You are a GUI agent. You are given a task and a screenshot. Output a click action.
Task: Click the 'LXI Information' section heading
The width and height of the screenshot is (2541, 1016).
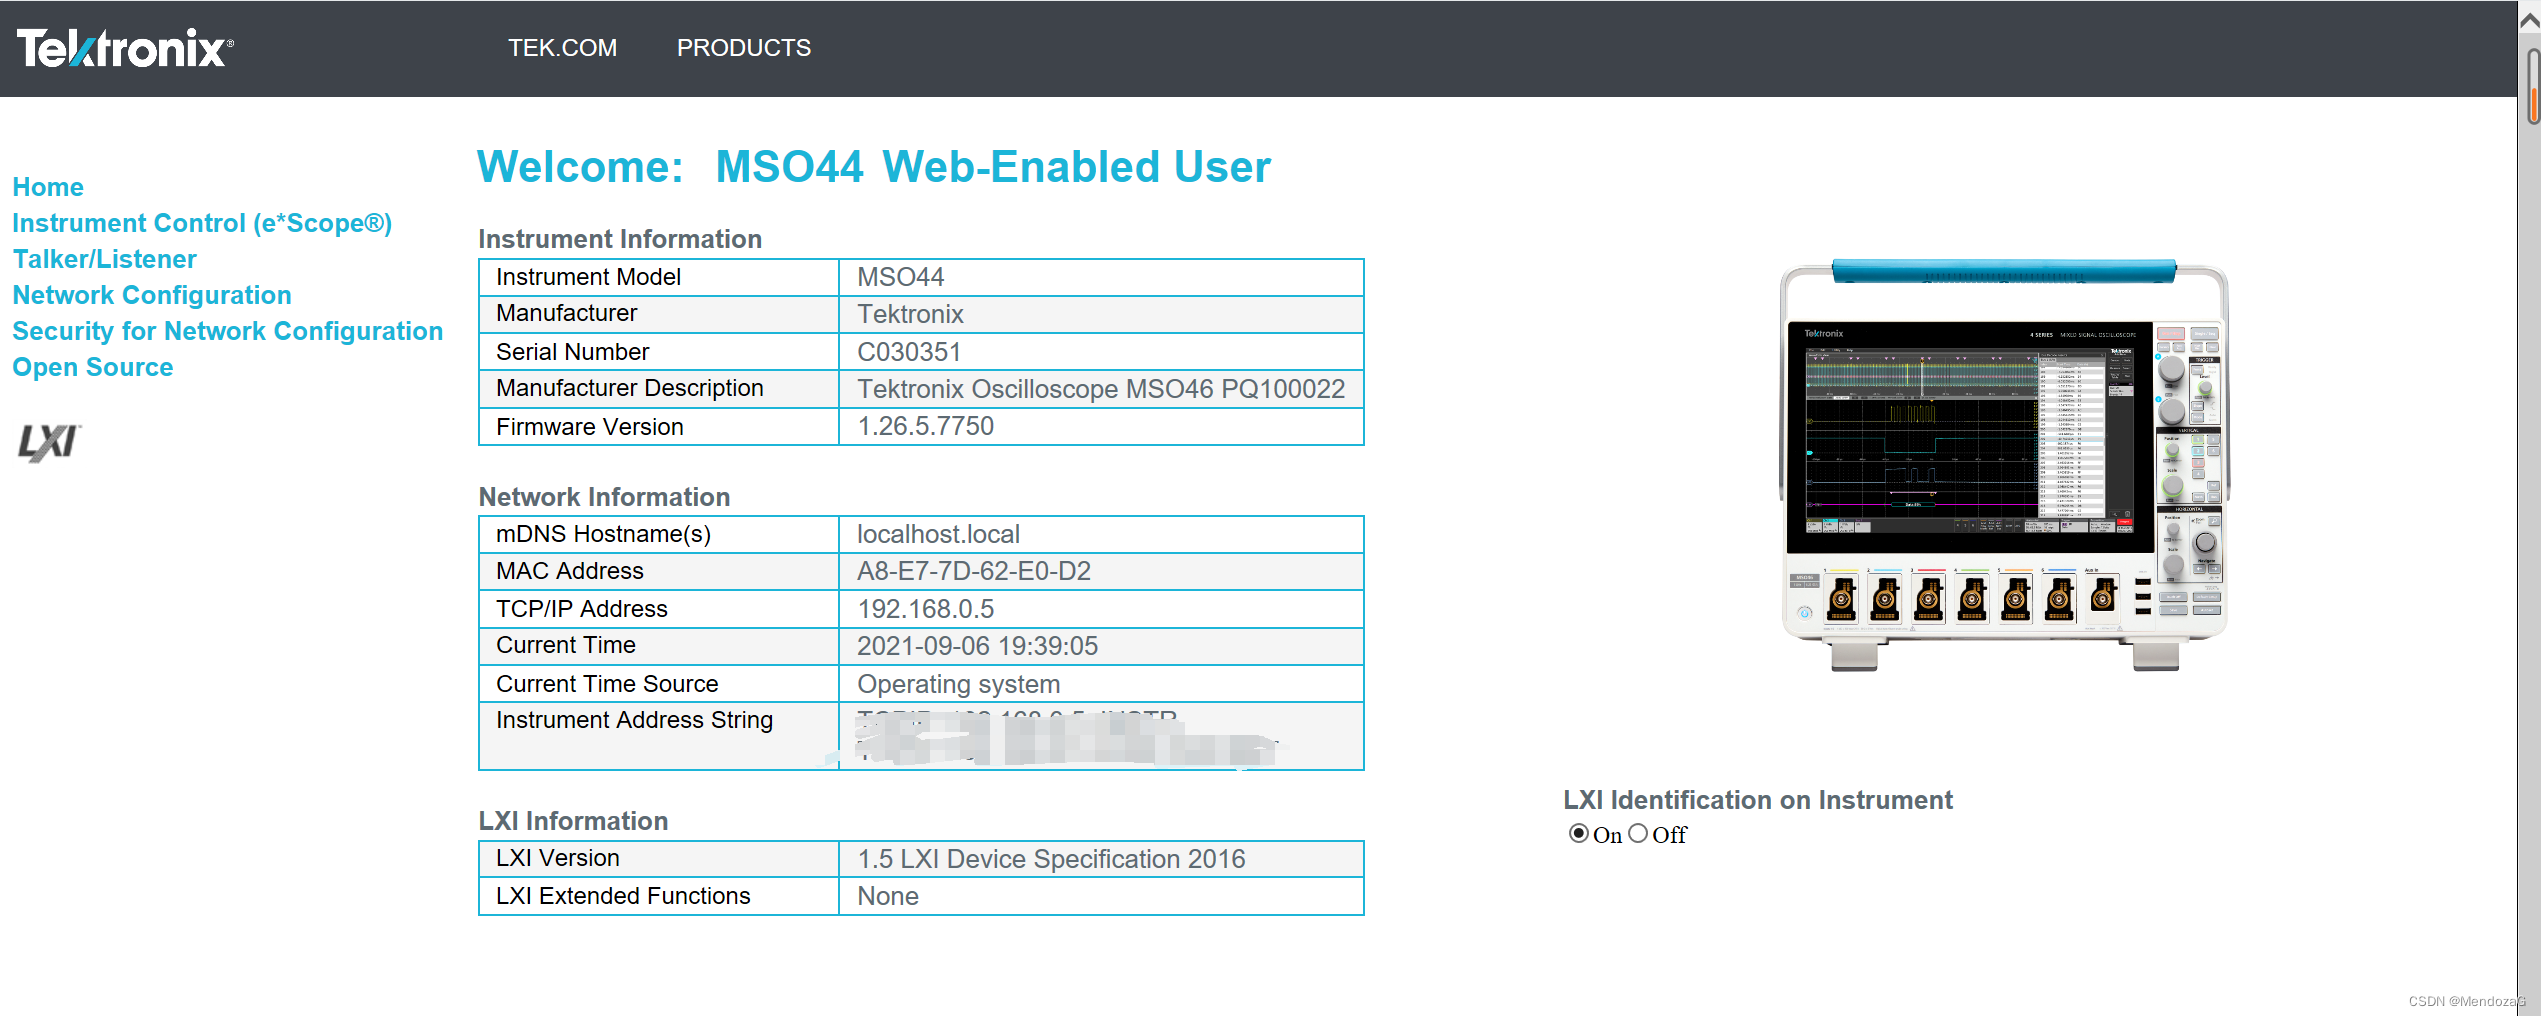[573, 821]
